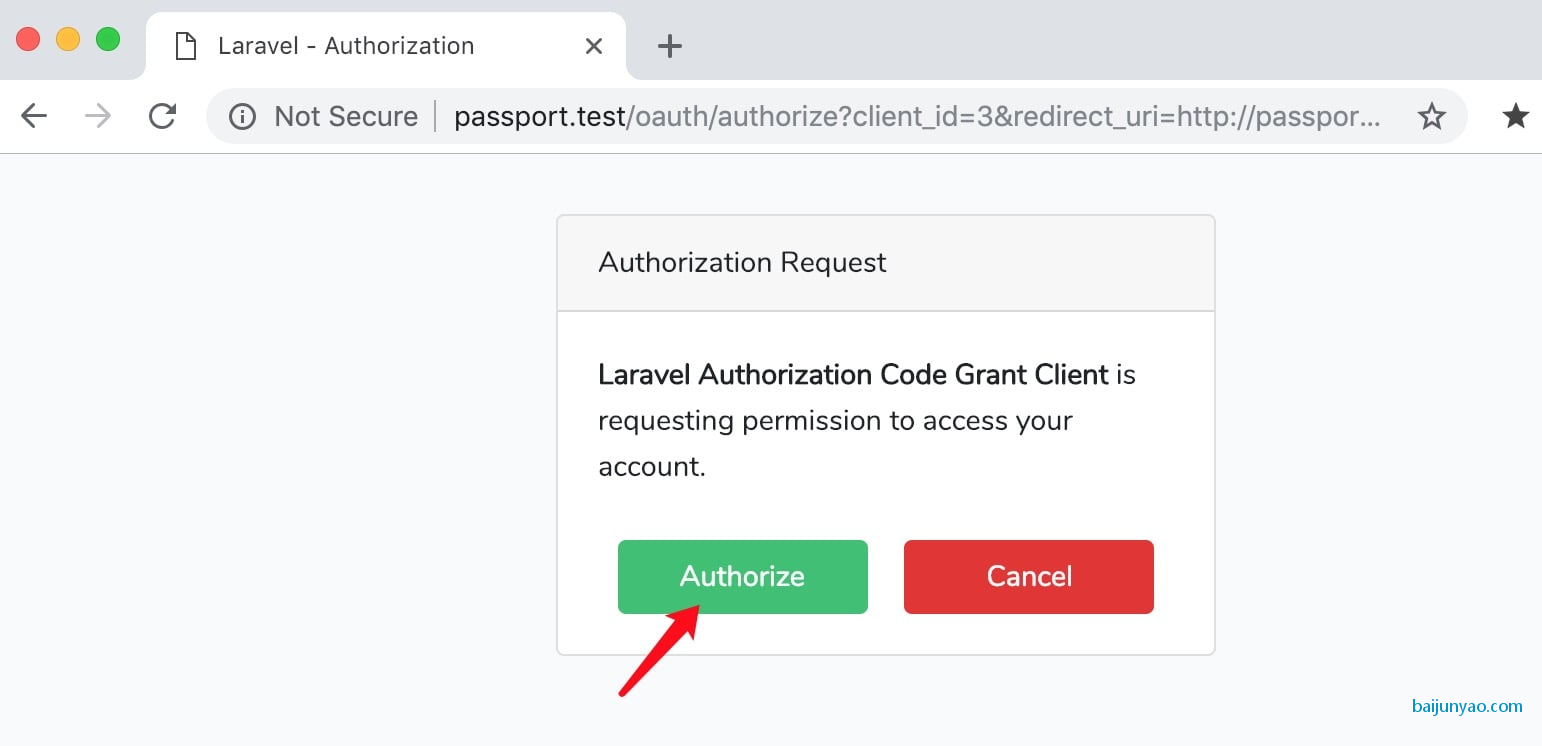Click the Laravel Authorization Code Grant Client text
This screenshot has height=746, width=1542.
853,375
